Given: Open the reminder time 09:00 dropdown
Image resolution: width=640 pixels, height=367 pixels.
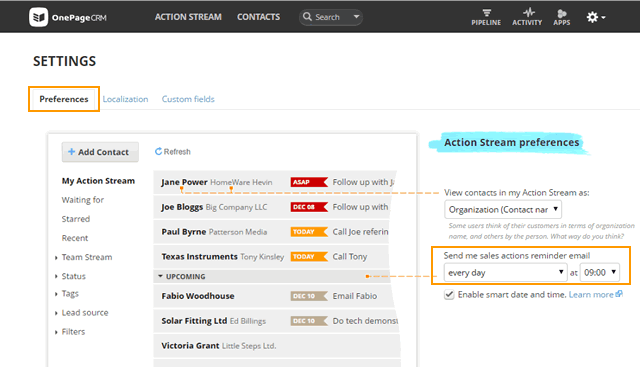Looking at the screenshot, I should (600, 272).
